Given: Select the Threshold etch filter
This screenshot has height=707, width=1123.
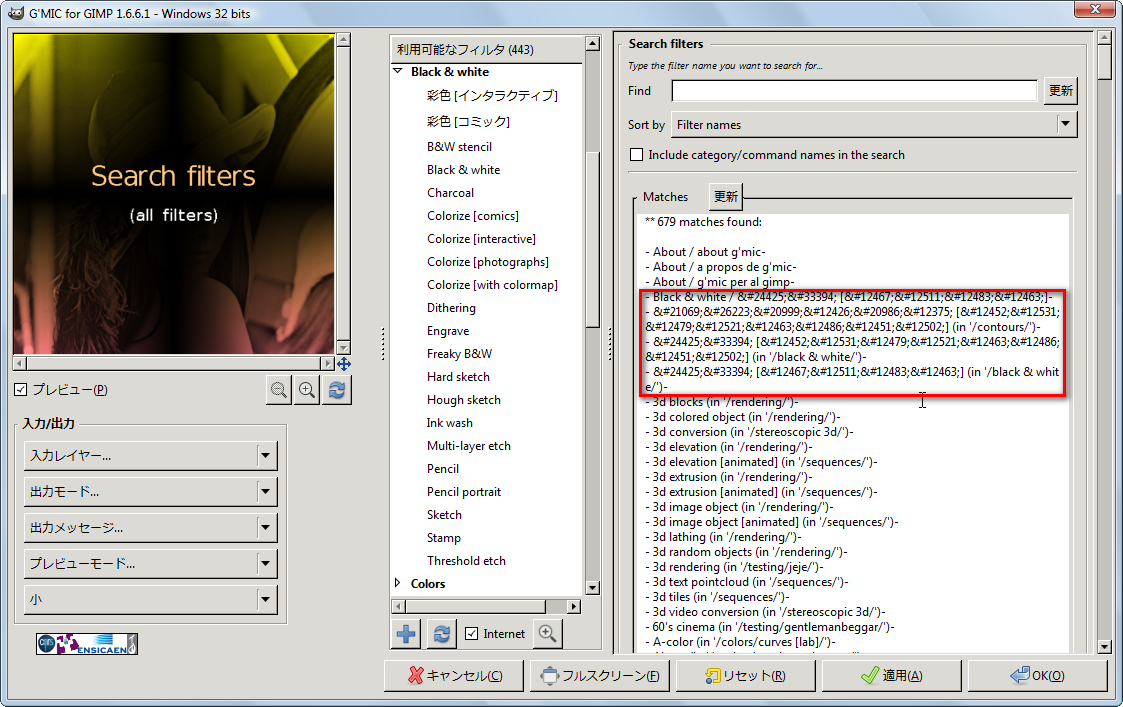Looking at the screenshot, I should (466, 561).
